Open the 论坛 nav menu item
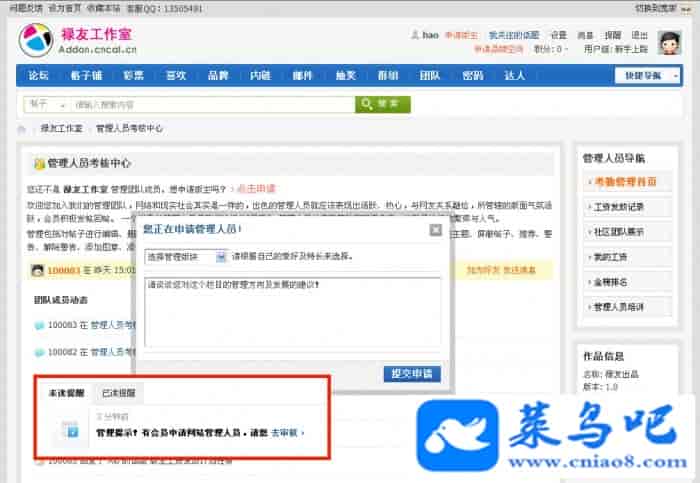Image resolution: width=700 pixels, height=483 pixels. [x=38, y=75]
